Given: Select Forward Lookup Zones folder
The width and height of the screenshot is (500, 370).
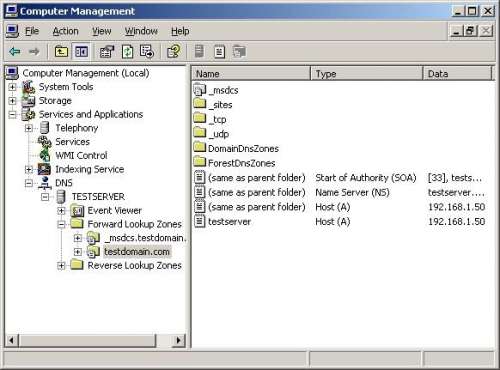Looking at the screenshot, I should click(x=135, y=224).
